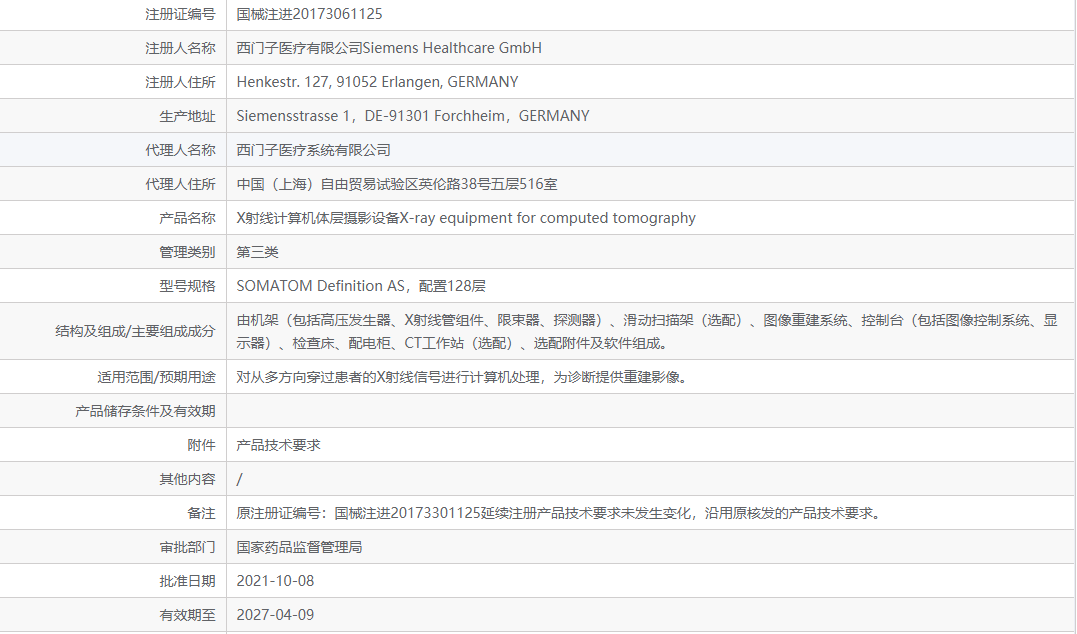Click the 注册人名称 label
Screen dimensions: 1077x634
[x=180, y=48]
